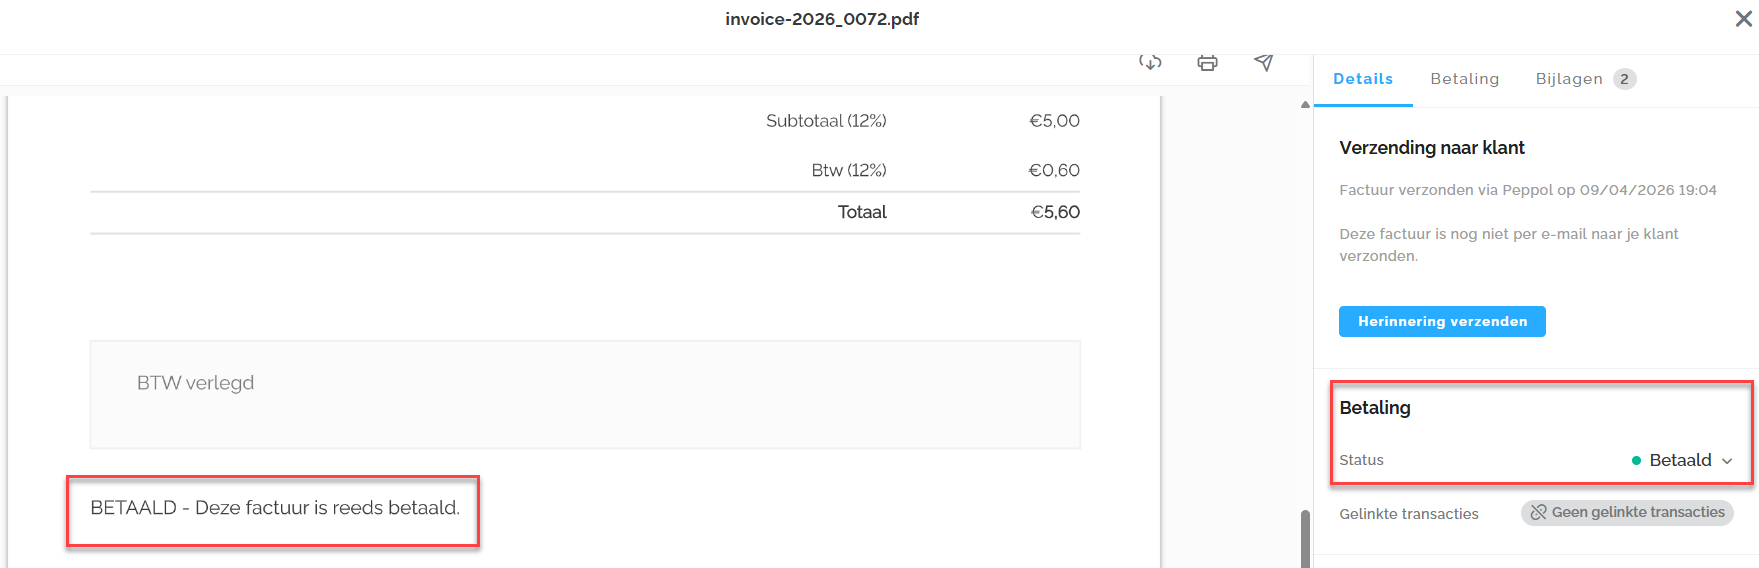Click the unlink icon beside Geen gelinkte transacties
This screenshot has height=568, width=1759.
click(1538, 513)
